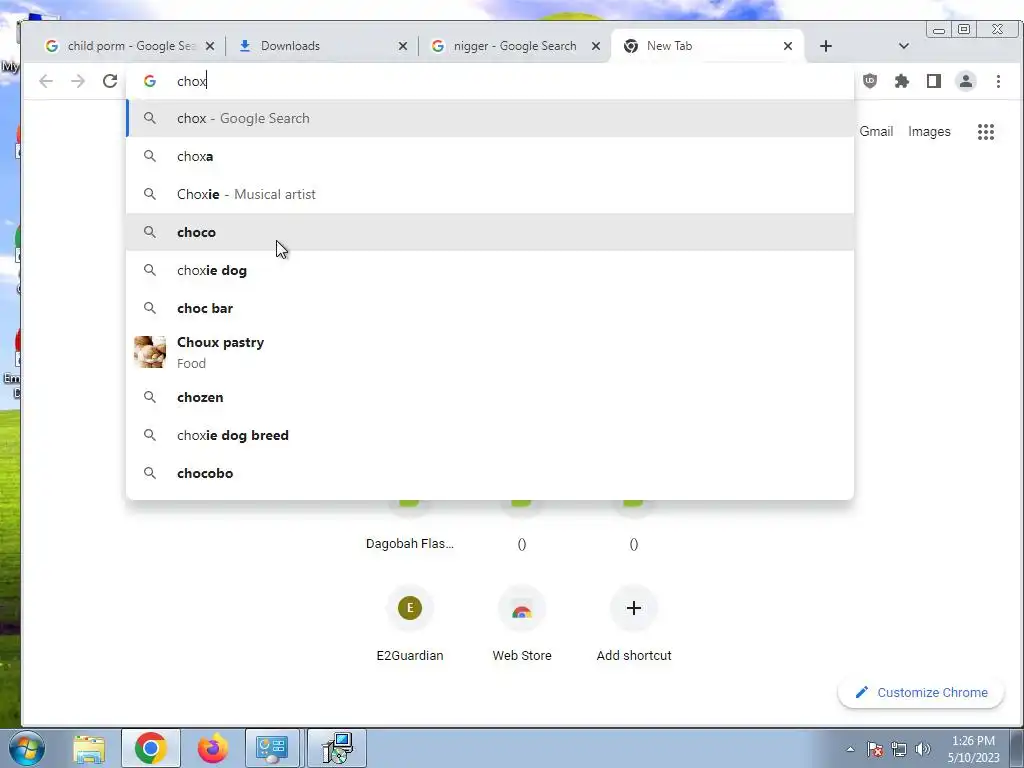Viewport: 1024px width, 768px height.
Task: Click the address bar containing chox
Action: (490, 81)
